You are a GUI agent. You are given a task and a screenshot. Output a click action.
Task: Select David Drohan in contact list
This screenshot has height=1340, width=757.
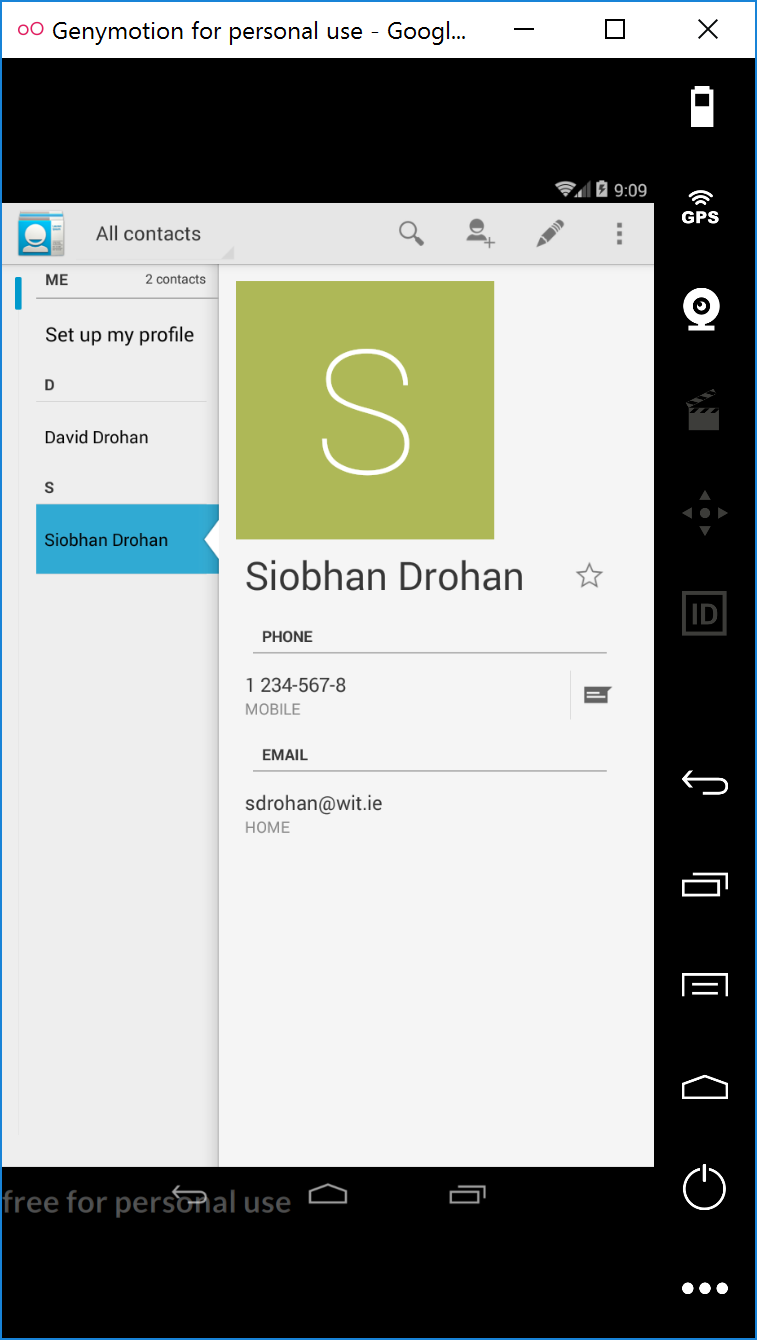pos(127,437)
